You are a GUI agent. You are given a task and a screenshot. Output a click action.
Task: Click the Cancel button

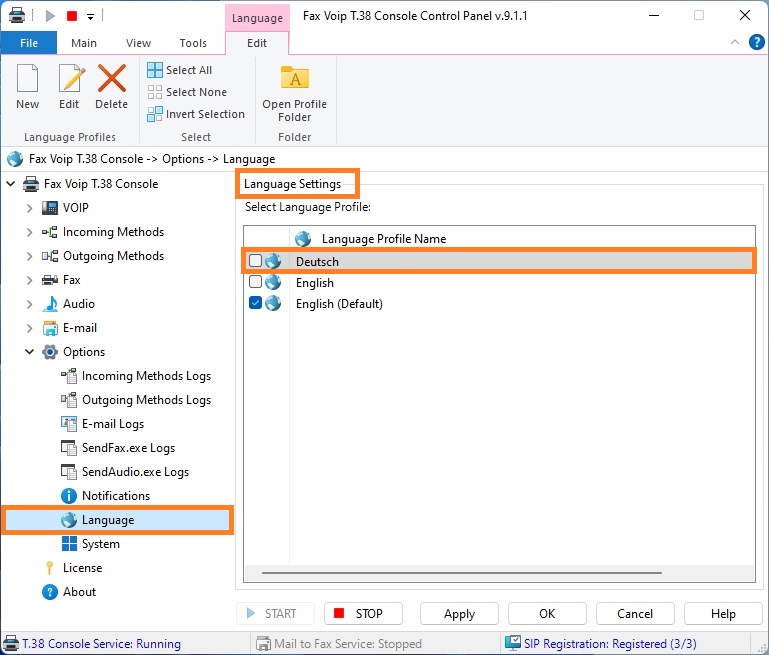coord(635,614)
